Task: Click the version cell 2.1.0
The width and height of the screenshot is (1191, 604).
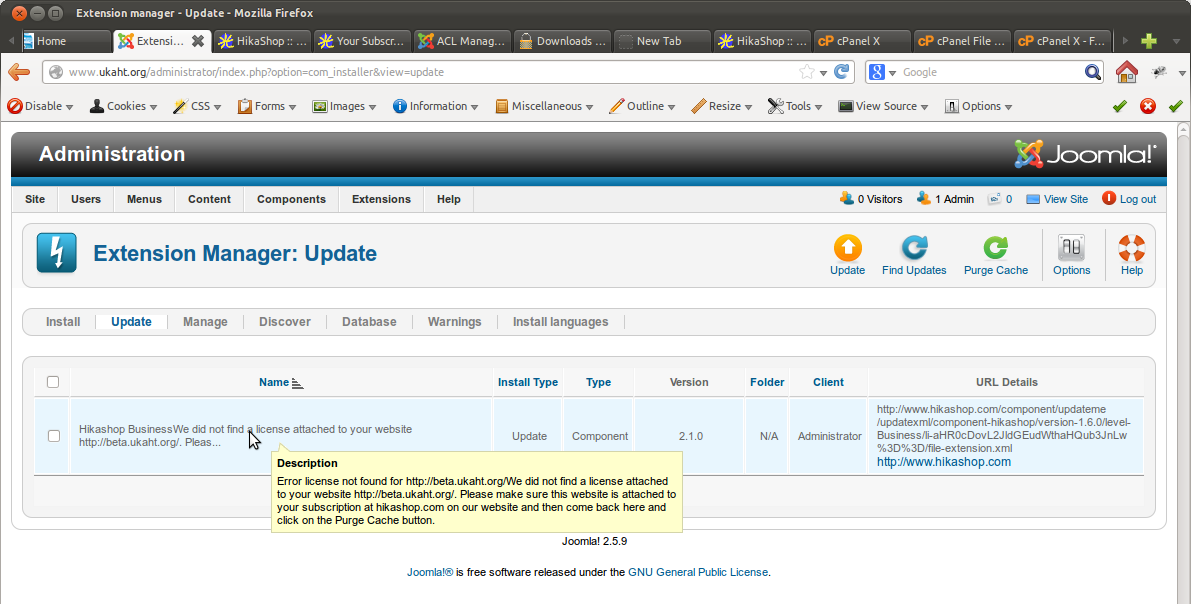Action: [690, 436]
